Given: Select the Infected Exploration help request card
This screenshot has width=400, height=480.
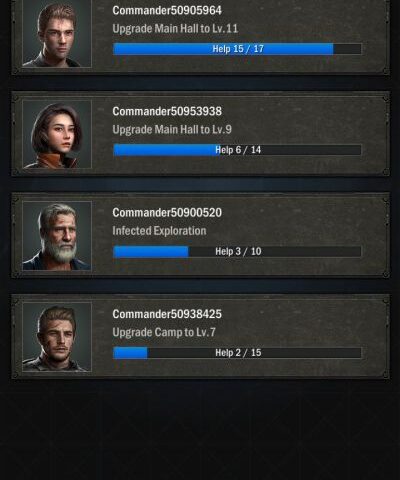Looking at the screenshot, I should tap(201, 235).
